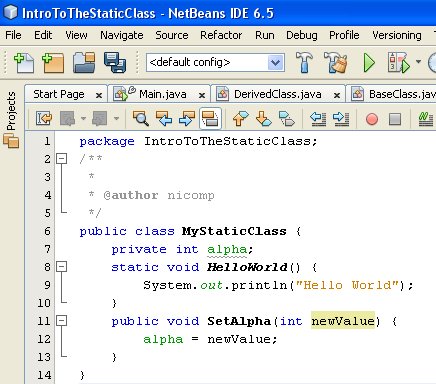Open the View menu
436x384 pixels.
click(76, 35)
